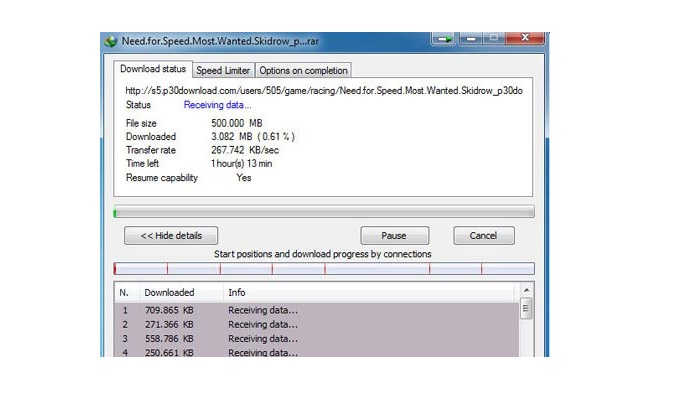Cancel the download
Image resolution: width=700 pixels, height=400 pixels.
(483, 236)
